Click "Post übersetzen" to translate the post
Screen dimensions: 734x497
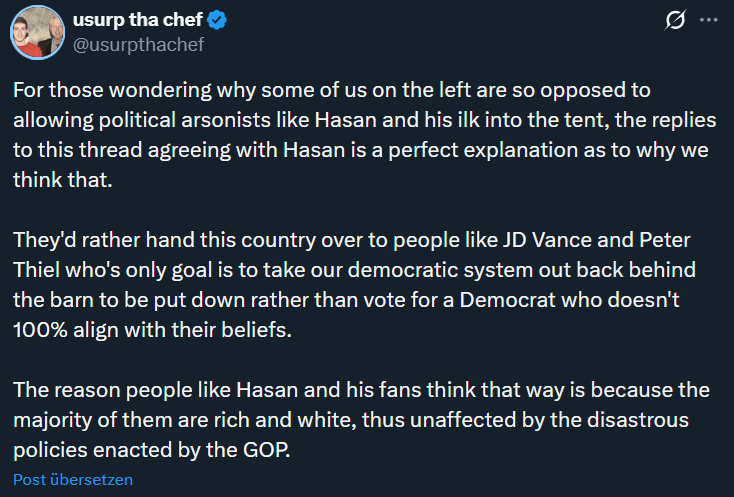73,479
